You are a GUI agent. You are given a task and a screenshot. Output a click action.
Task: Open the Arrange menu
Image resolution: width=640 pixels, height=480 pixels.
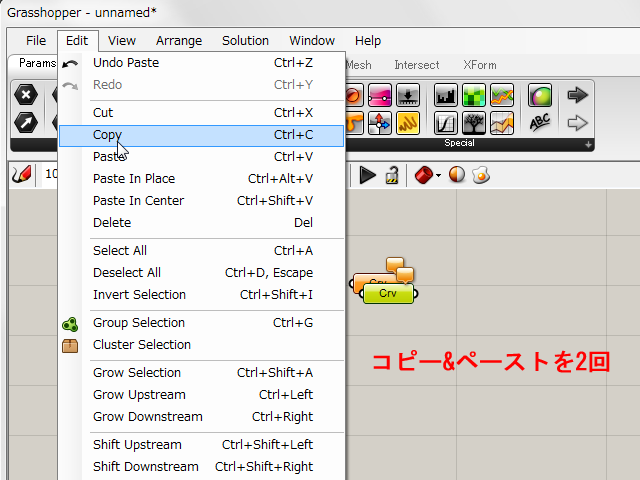click(179, 40)
